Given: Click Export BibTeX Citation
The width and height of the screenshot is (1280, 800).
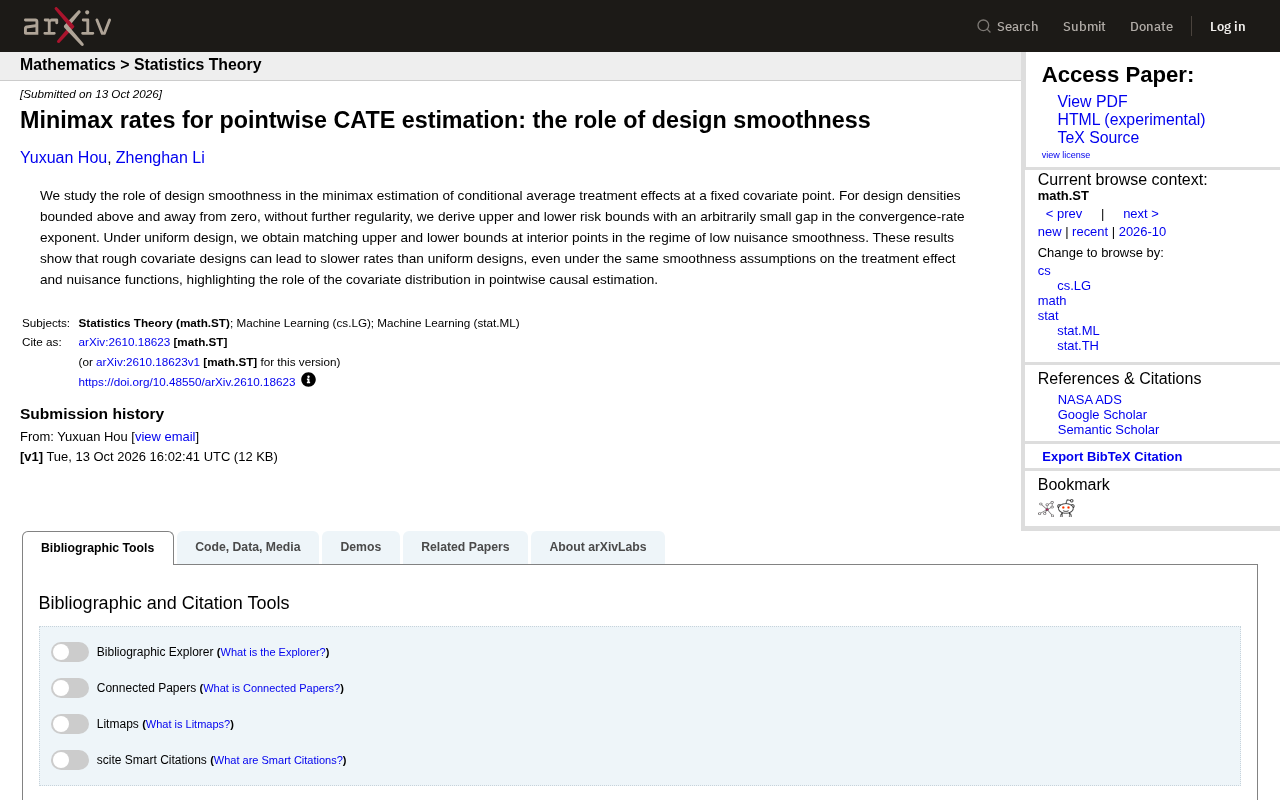Looking at the screenshot, I should click(x=1112, y=457).
